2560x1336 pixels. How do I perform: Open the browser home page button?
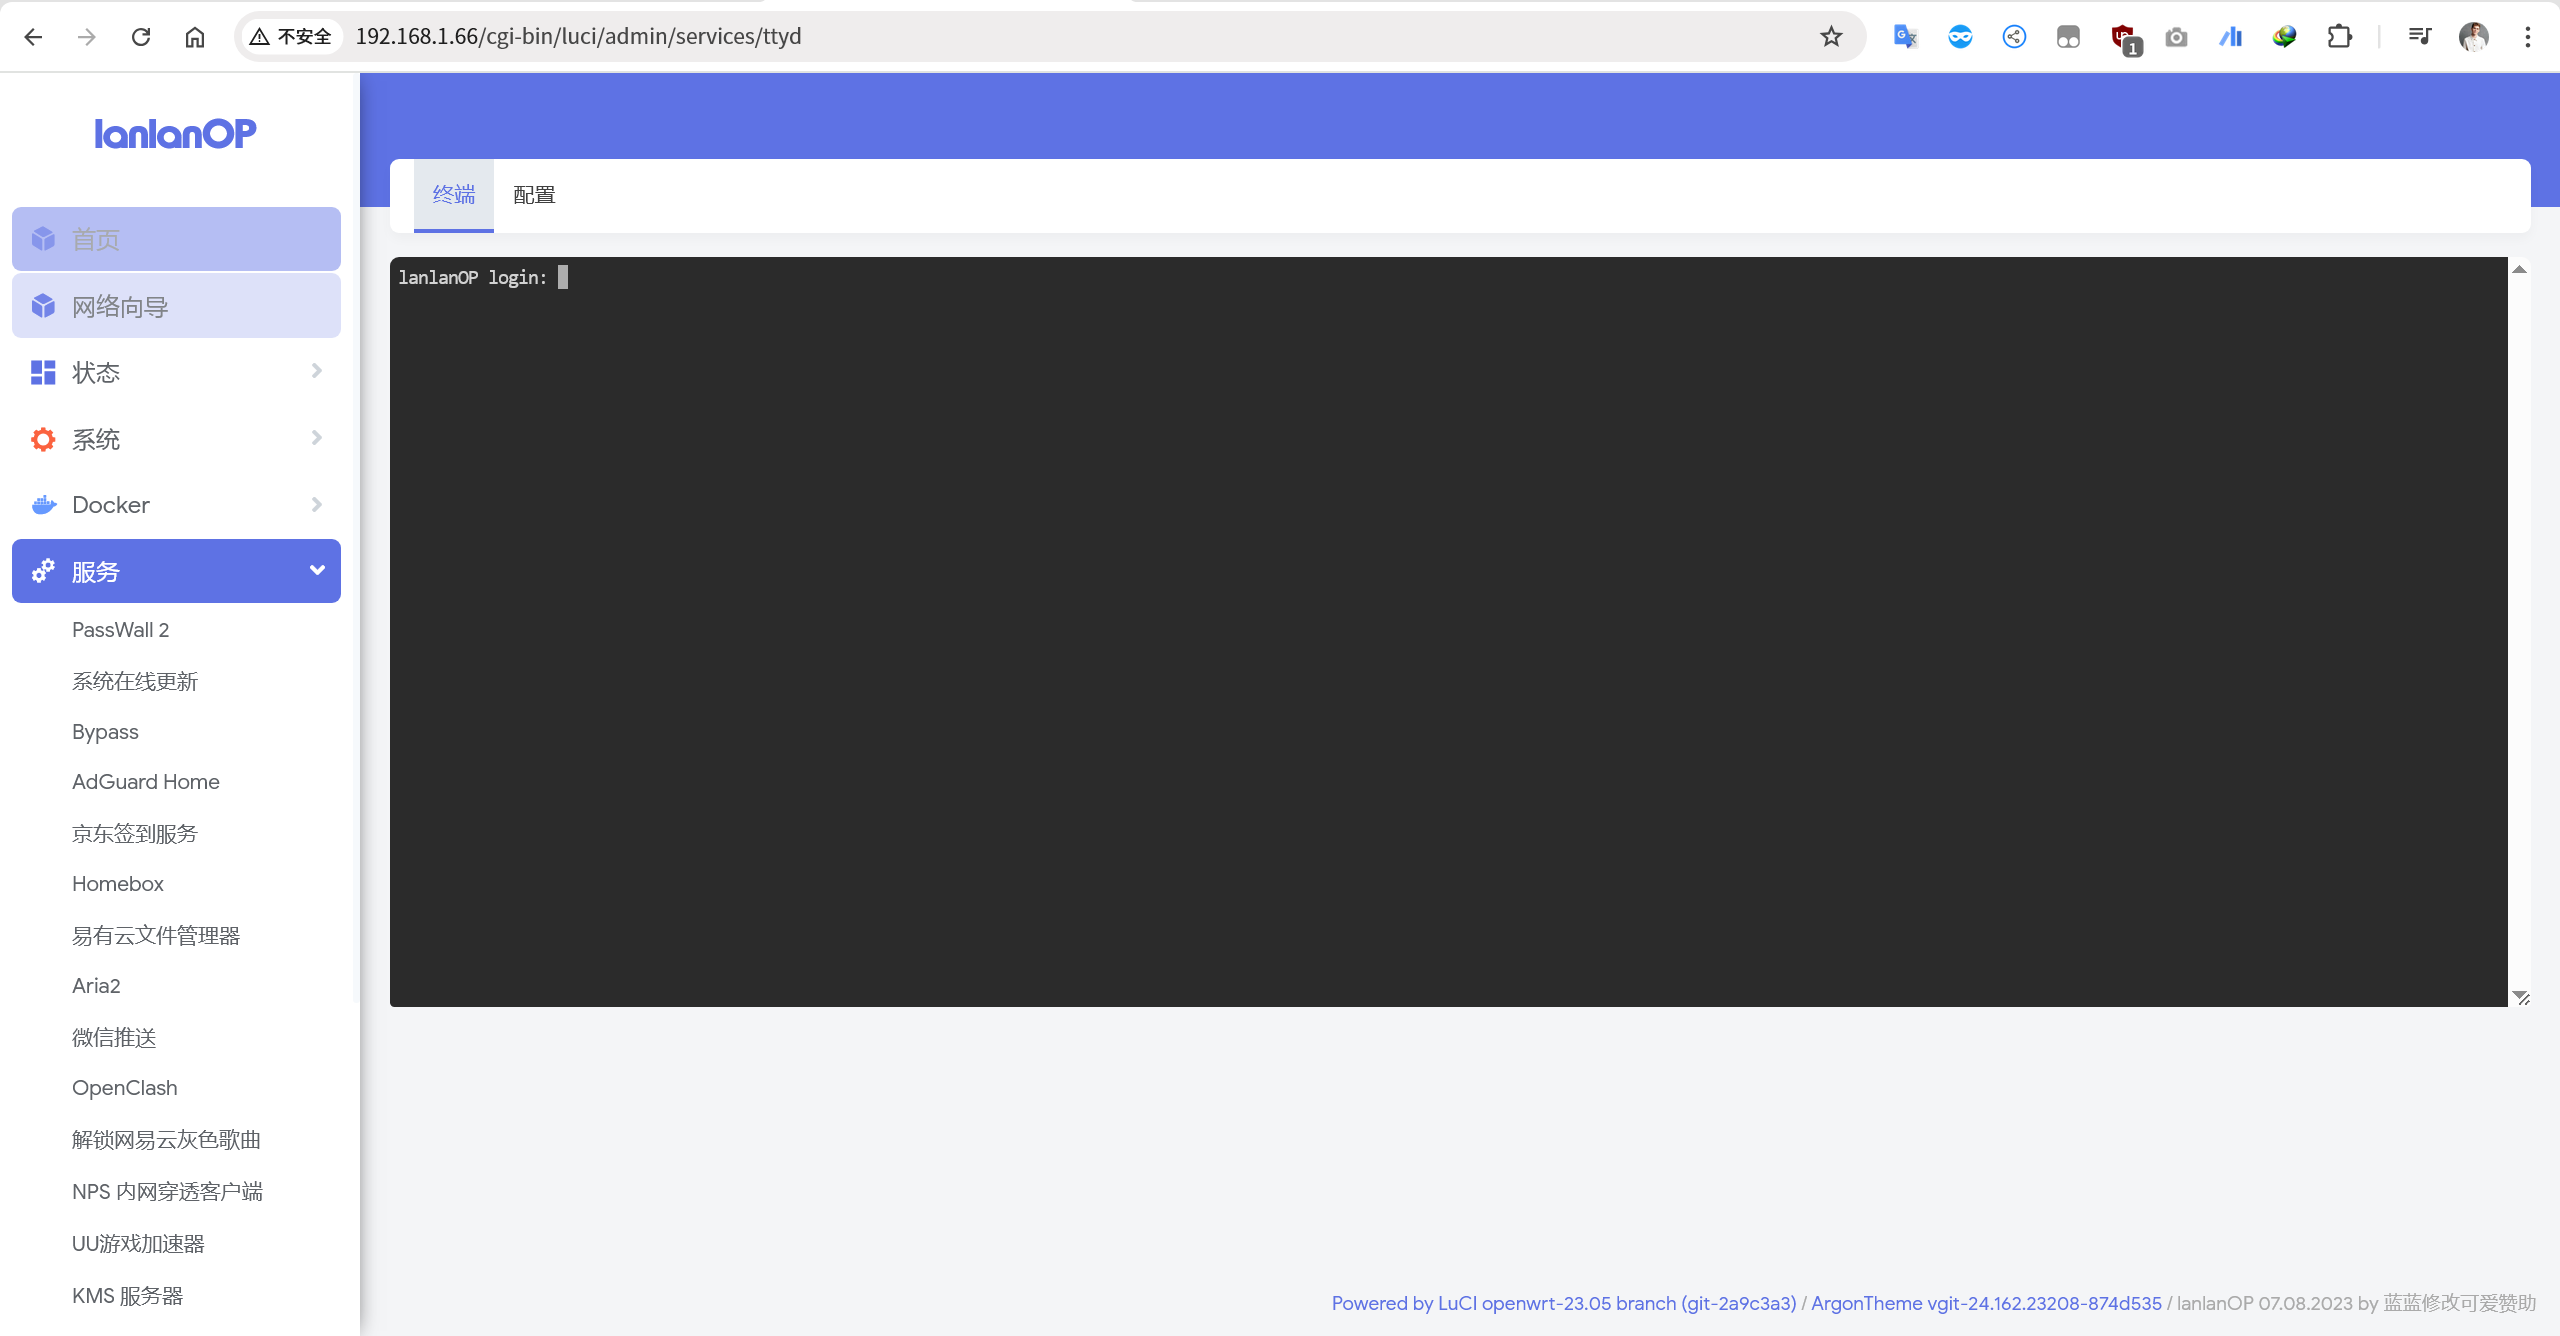pyautogui.click(x=195, y=37)
